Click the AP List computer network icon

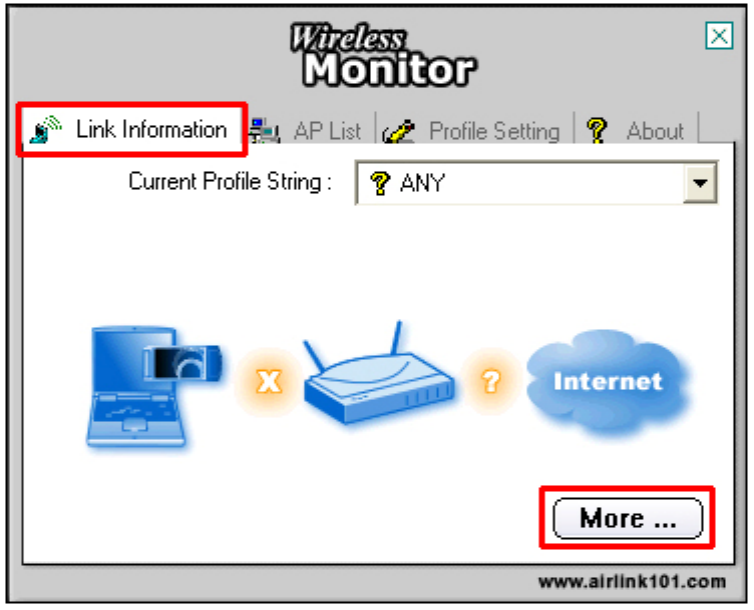pyautogui.click(x=264, y=130)
